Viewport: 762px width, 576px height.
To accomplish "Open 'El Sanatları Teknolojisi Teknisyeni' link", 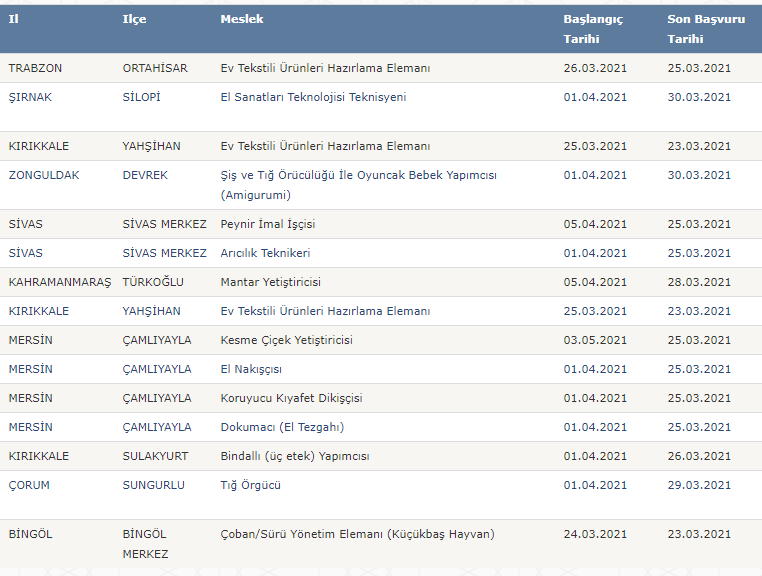I will 313,97.
